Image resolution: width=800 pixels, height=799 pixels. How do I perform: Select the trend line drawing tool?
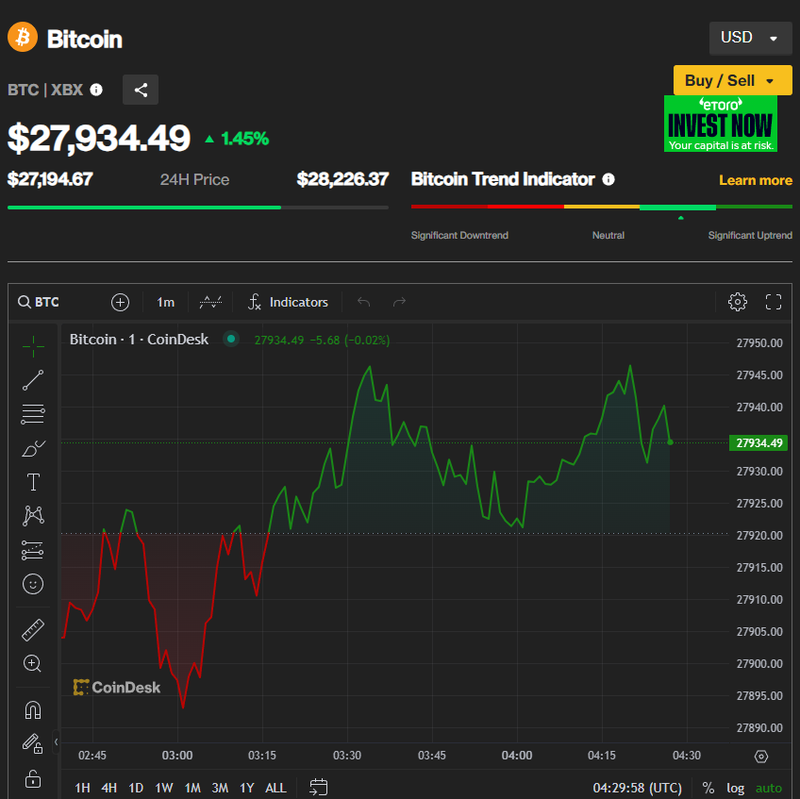click(33, 380)
